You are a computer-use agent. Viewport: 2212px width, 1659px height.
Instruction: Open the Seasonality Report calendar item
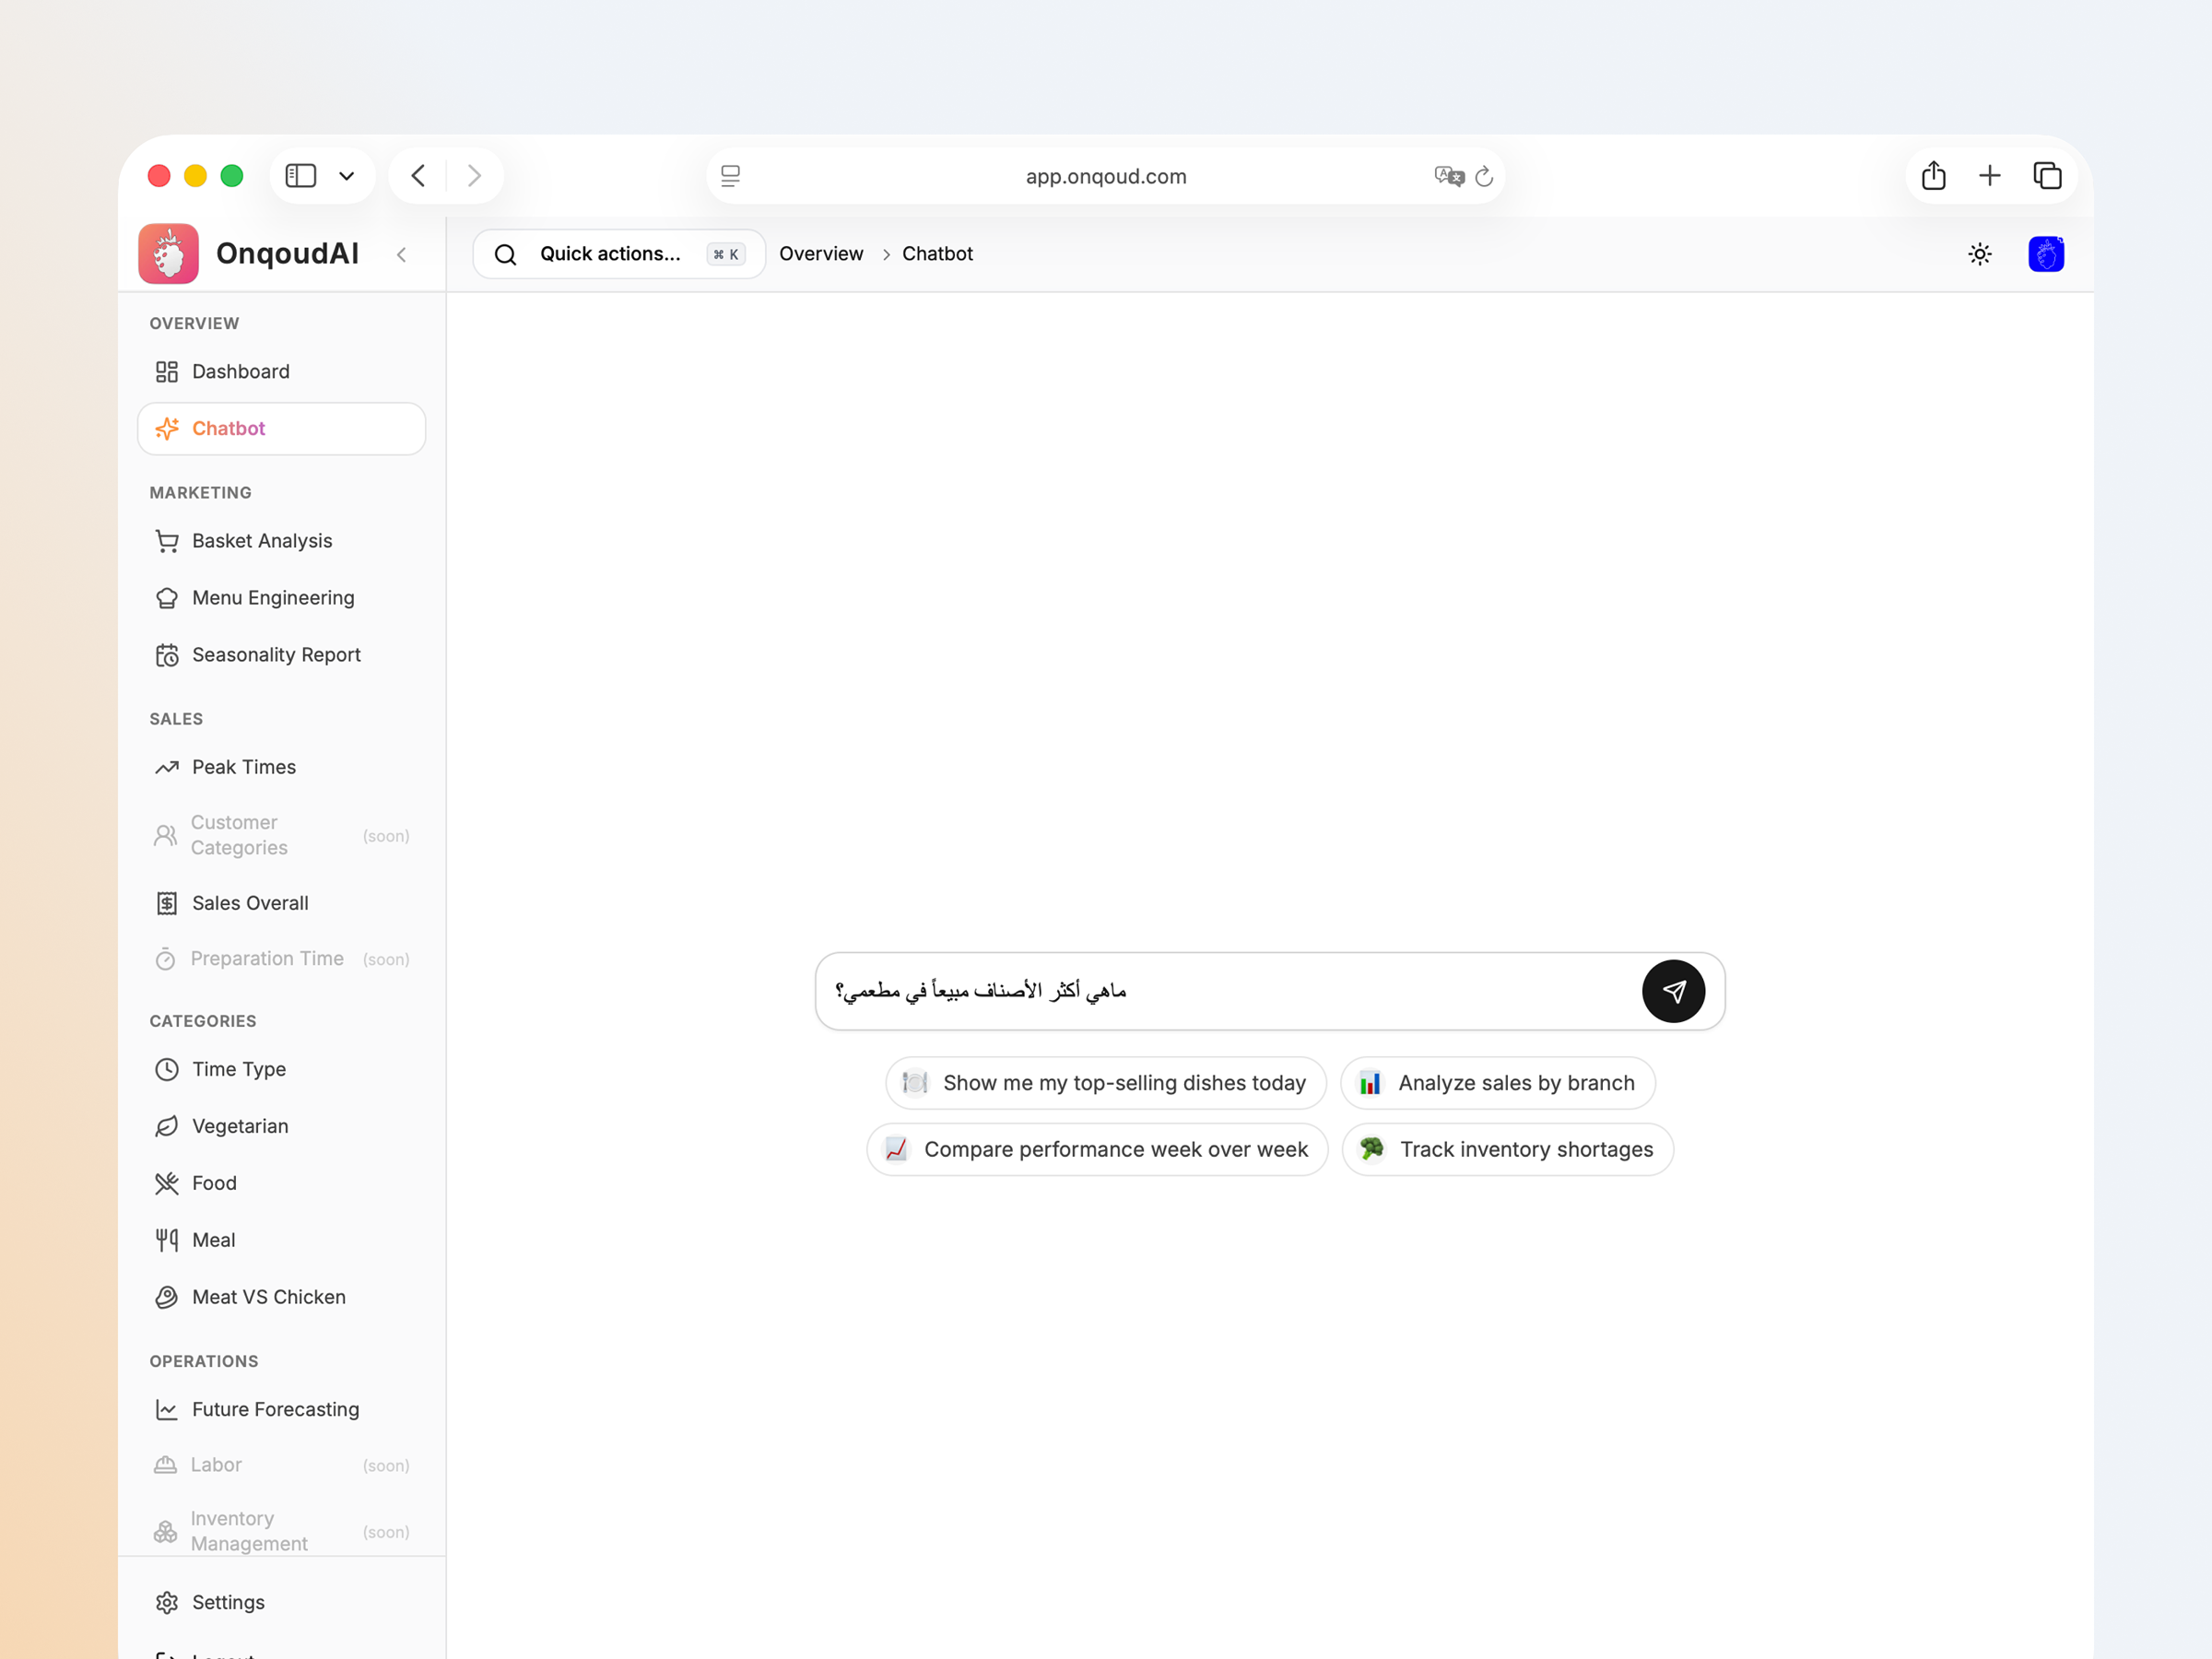pyautogui.click(x=275, y=655)
